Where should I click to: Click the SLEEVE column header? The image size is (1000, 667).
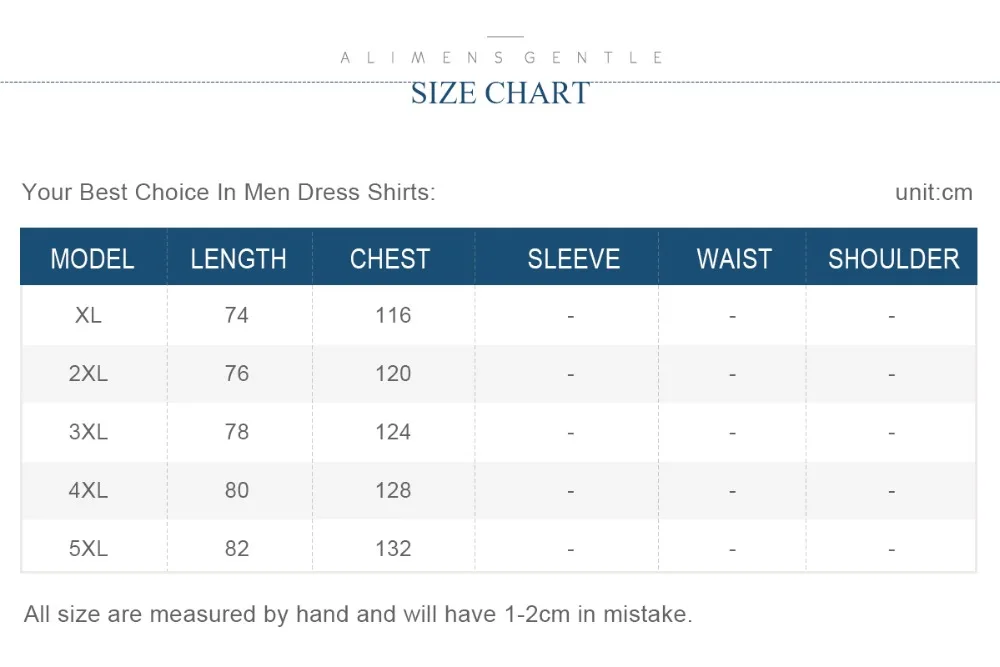pos(574,259)
